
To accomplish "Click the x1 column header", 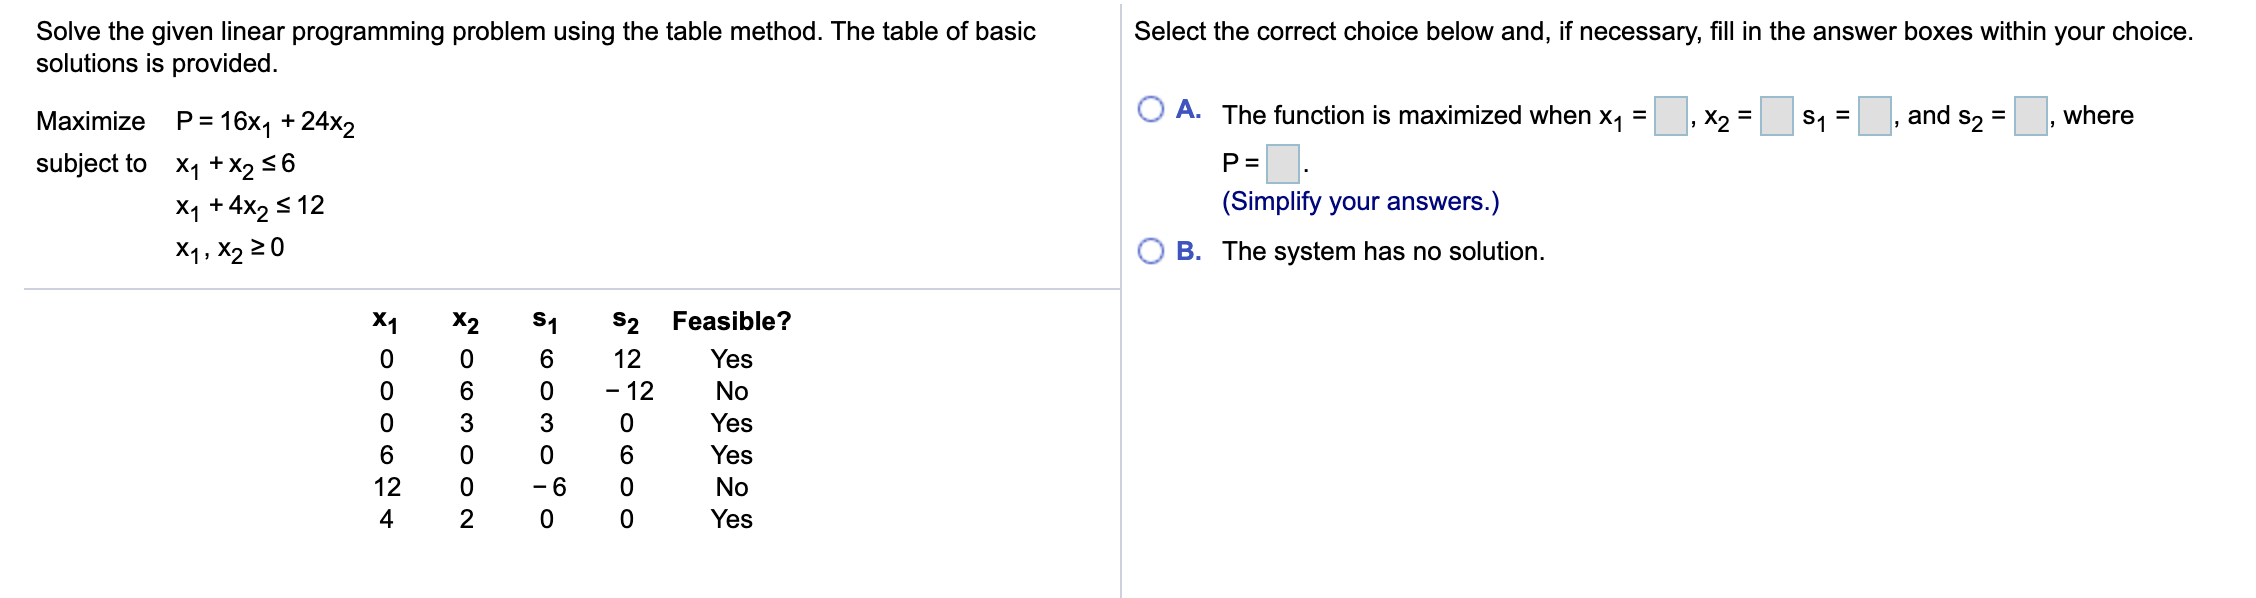I will [x=385, y=322].
